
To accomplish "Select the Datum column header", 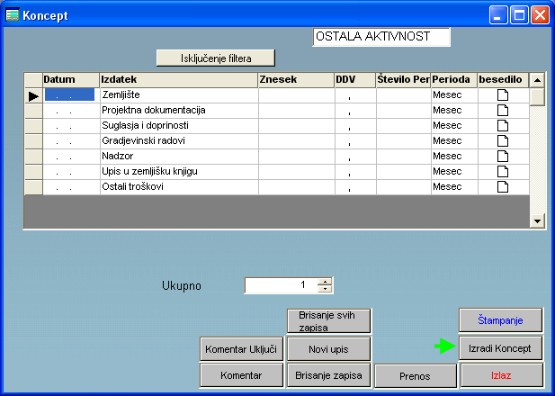I will pos(71,80).
